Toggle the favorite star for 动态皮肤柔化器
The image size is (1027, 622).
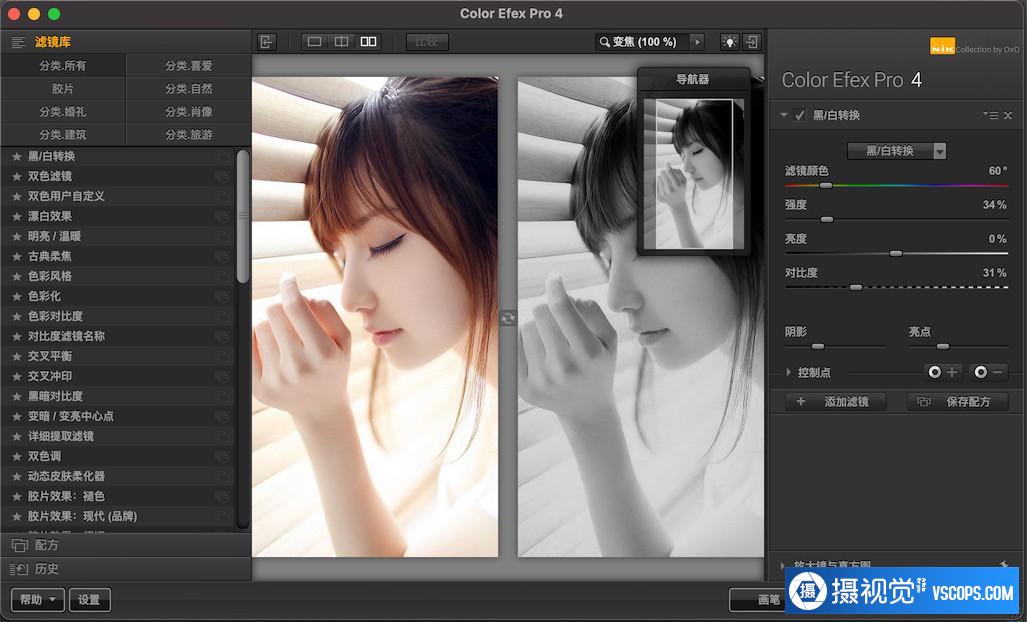[17, 476]
